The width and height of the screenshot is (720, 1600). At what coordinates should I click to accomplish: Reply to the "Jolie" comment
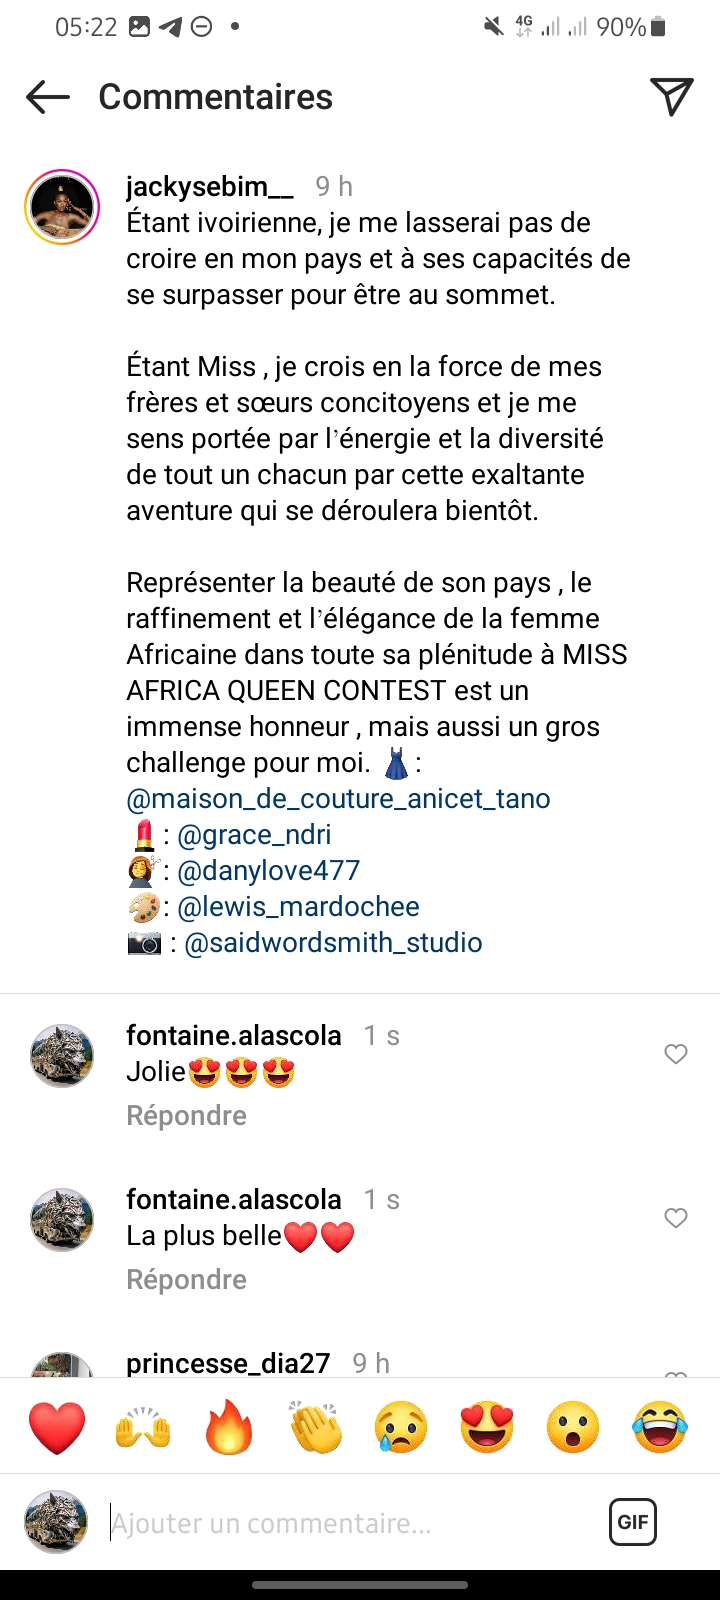click(186, 1116)
